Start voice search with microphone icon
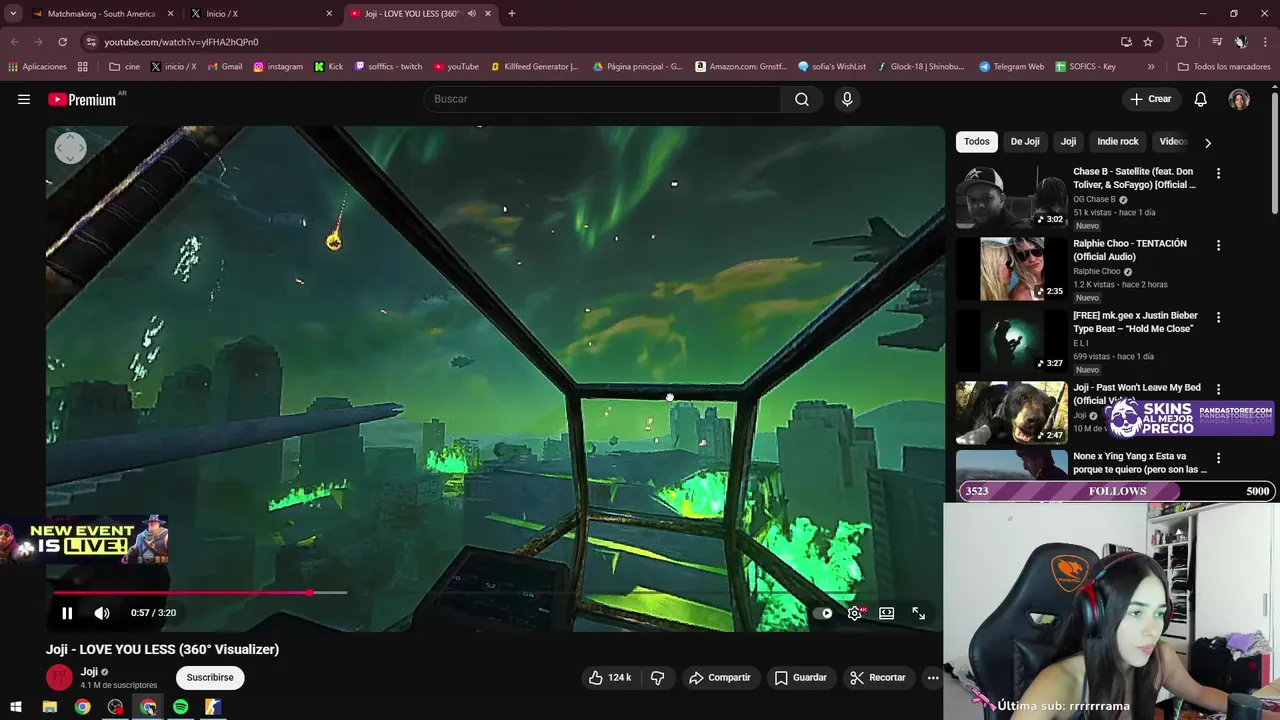Image resolution: width=1280 pixels, height=720 pixels. tap(847, 99)
